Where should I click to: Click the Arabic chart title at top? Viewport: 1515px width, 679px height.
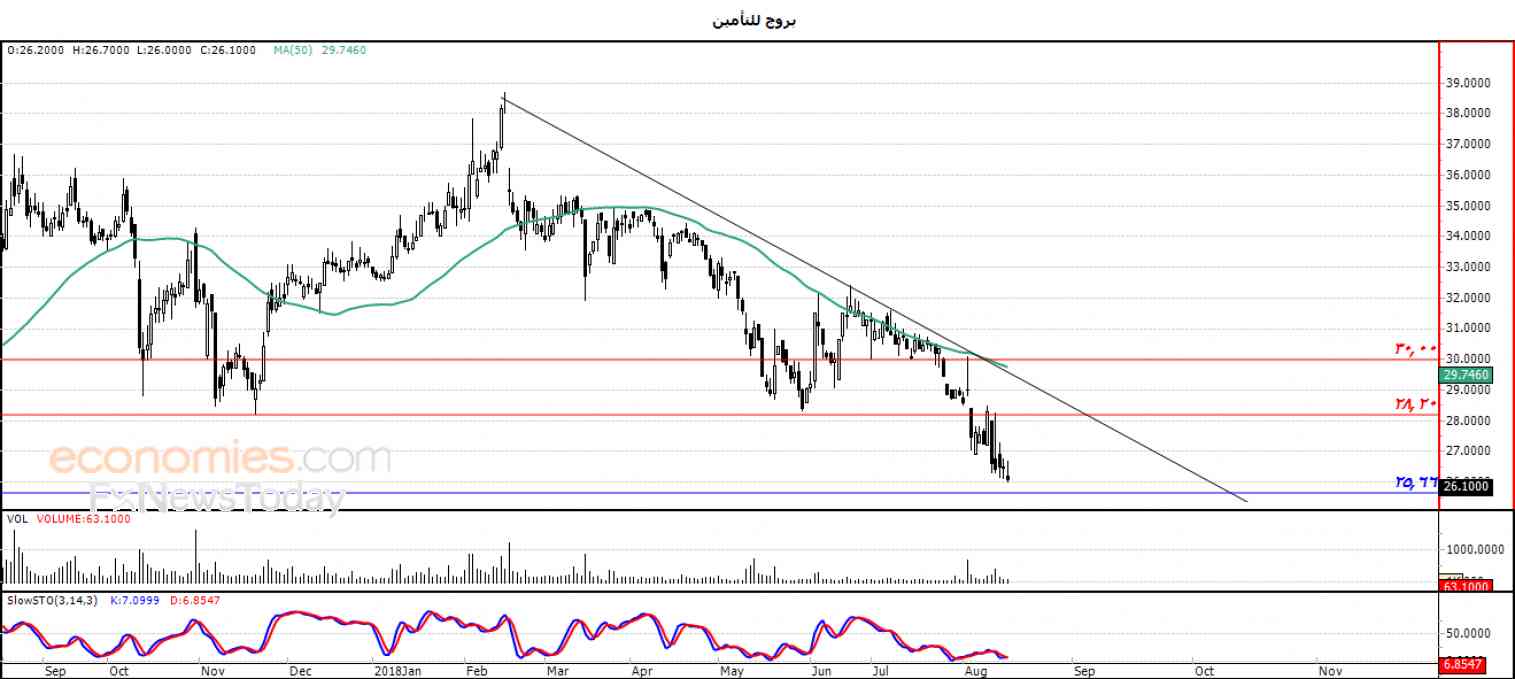tap(755, 20)
